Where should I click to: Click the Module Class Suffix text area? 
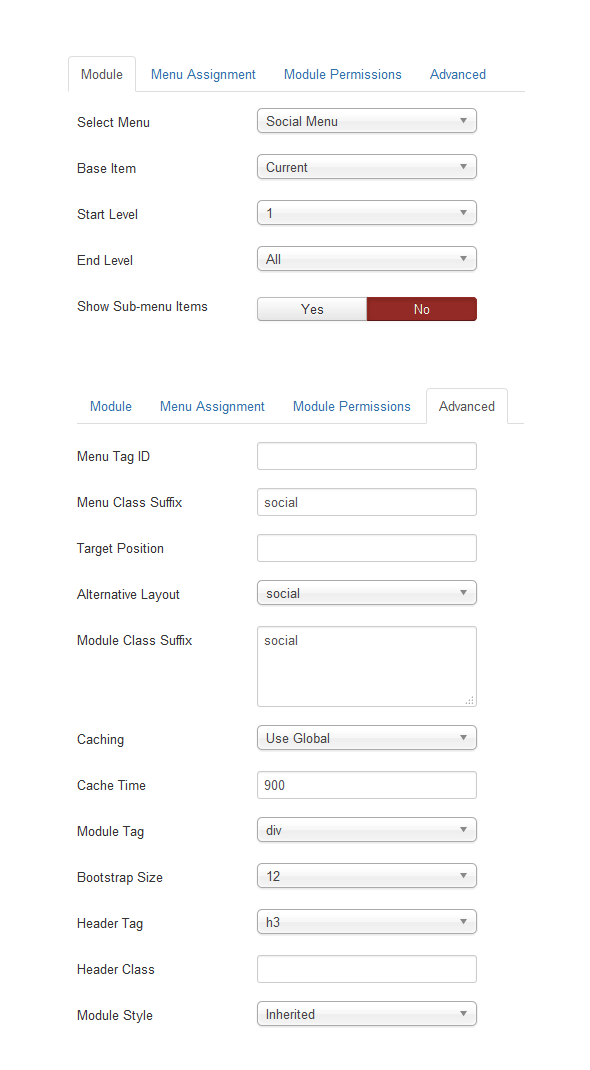367,667
